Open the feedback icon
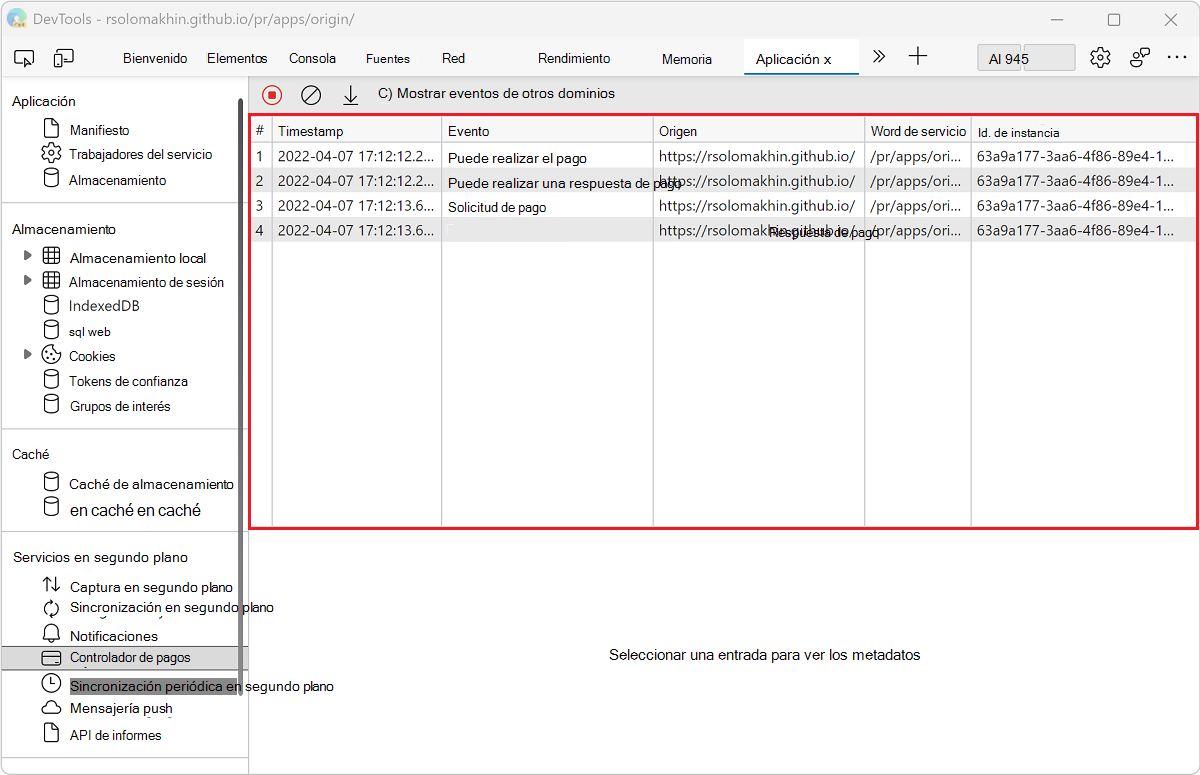1200x775 pixels. point(1140,57)
